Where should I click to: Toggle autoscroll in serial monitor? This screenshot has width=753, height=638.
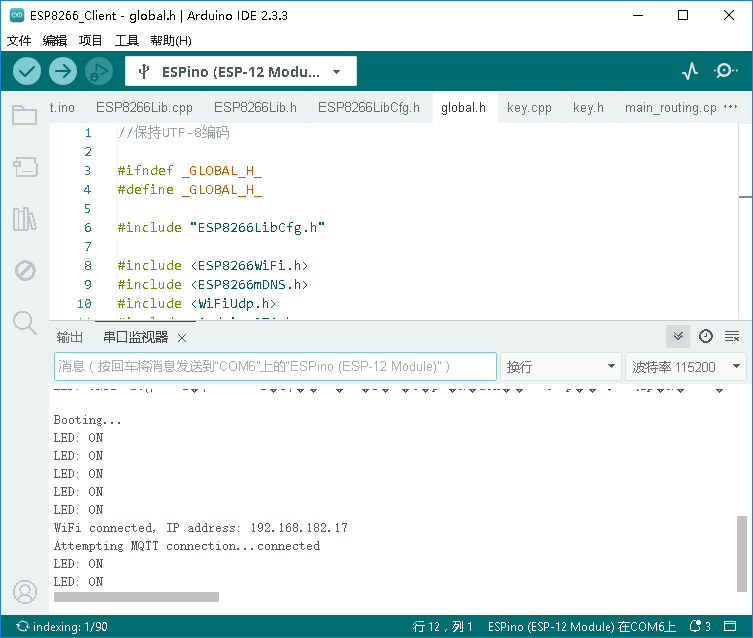click(x=678, y=336)
